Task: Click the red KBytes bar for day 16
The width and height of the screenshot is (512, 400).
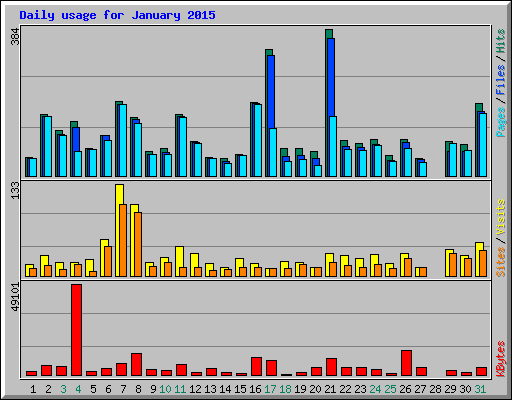Action: (256, 367)
